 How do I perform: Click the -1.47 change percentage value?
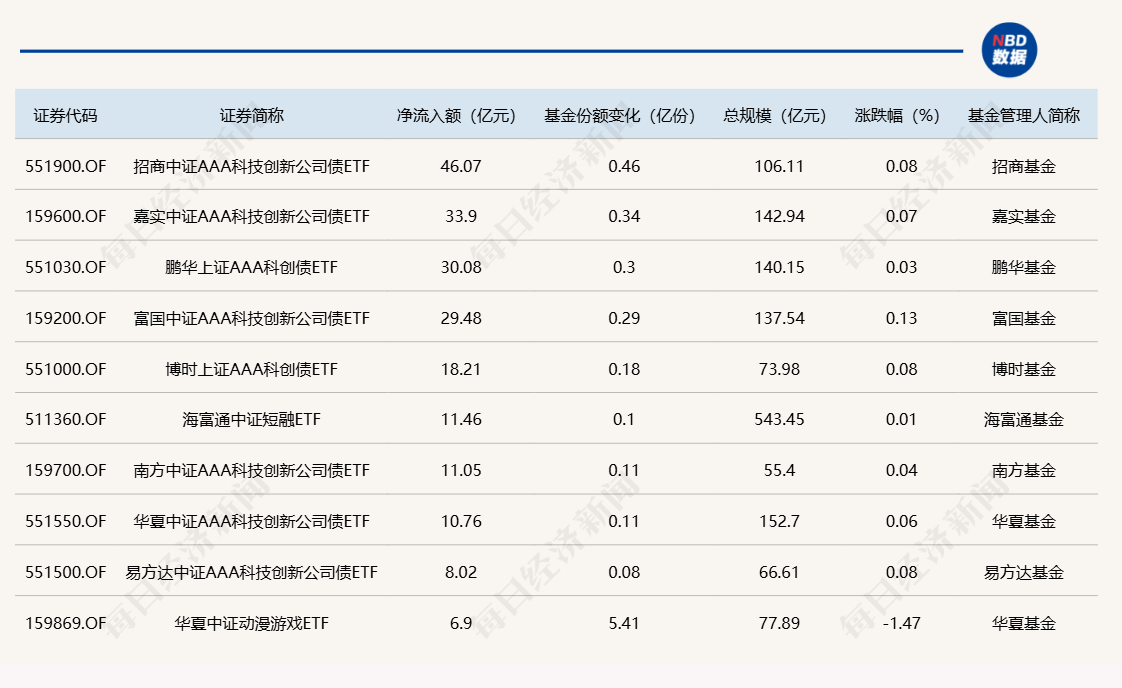899,623
